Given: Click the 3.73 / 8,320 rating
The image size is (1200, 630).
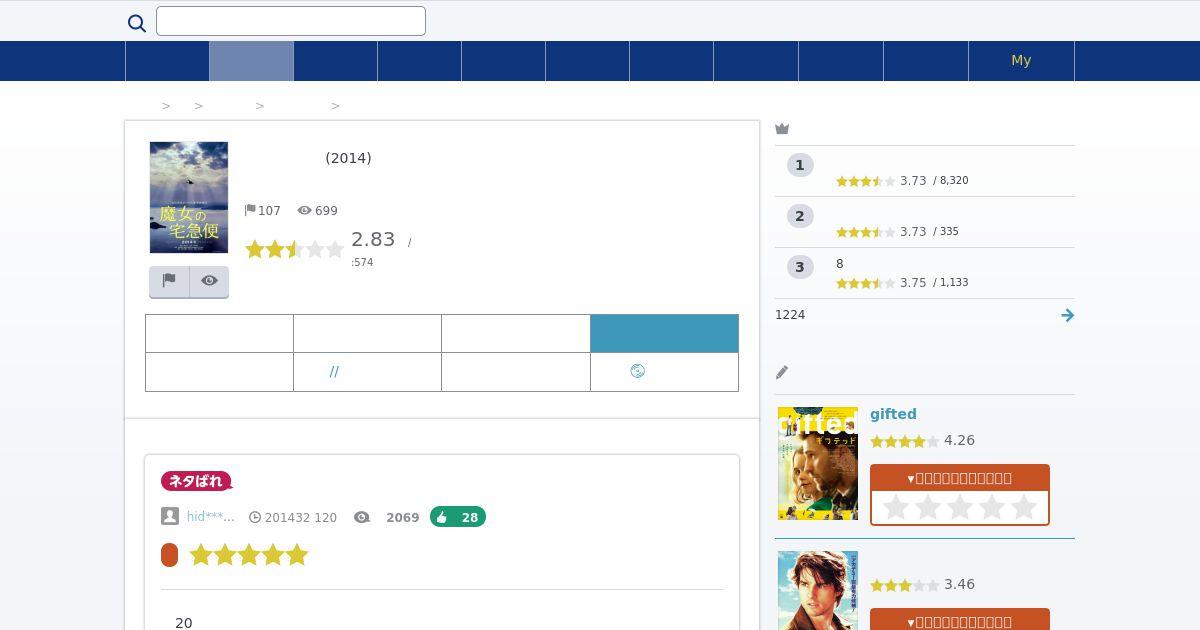Looking at the screenshot, I should [x=902, y=181].
